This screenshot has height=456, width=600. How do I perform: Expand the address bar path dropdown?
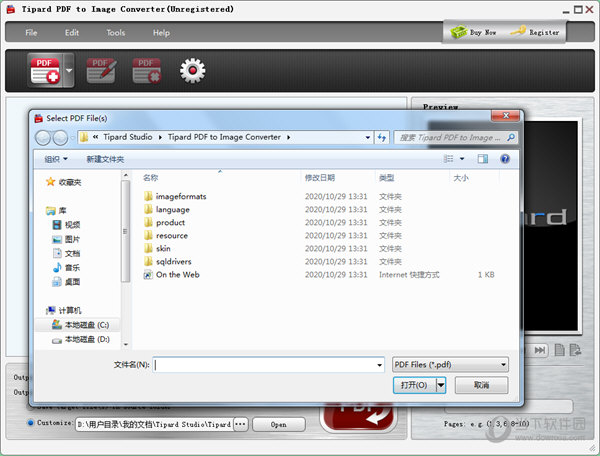tap(367, 137)
